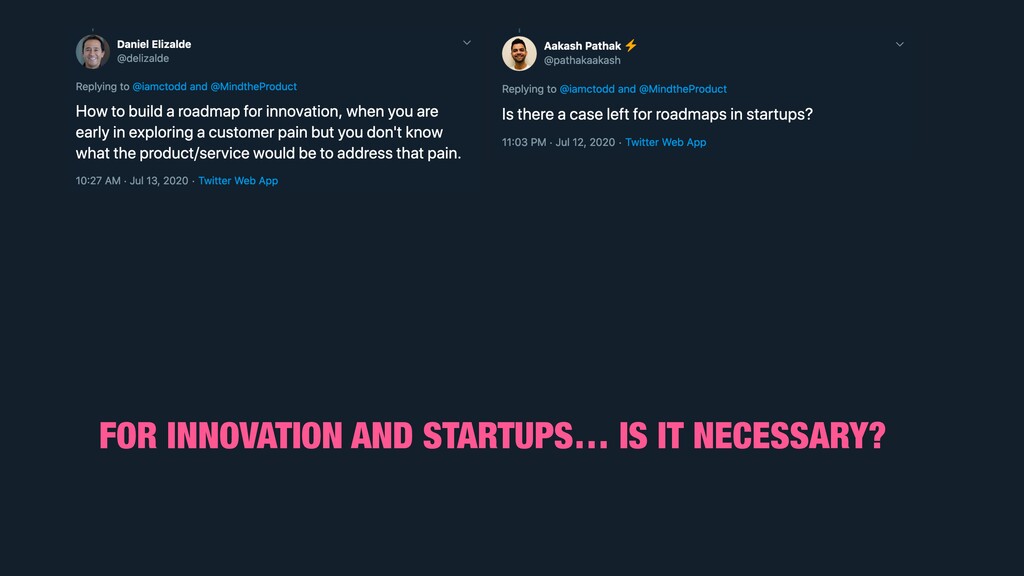Click the 11:03 PM Jul 12, 2020 timestamp
The width and height of the screenshot is (1024, 576).
coord(558,142)
